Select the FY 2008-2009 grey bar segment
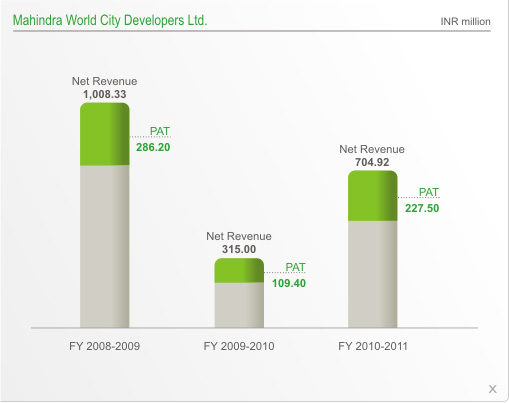Viewport: 509px width, 403px height. click(x=105, y=246)
